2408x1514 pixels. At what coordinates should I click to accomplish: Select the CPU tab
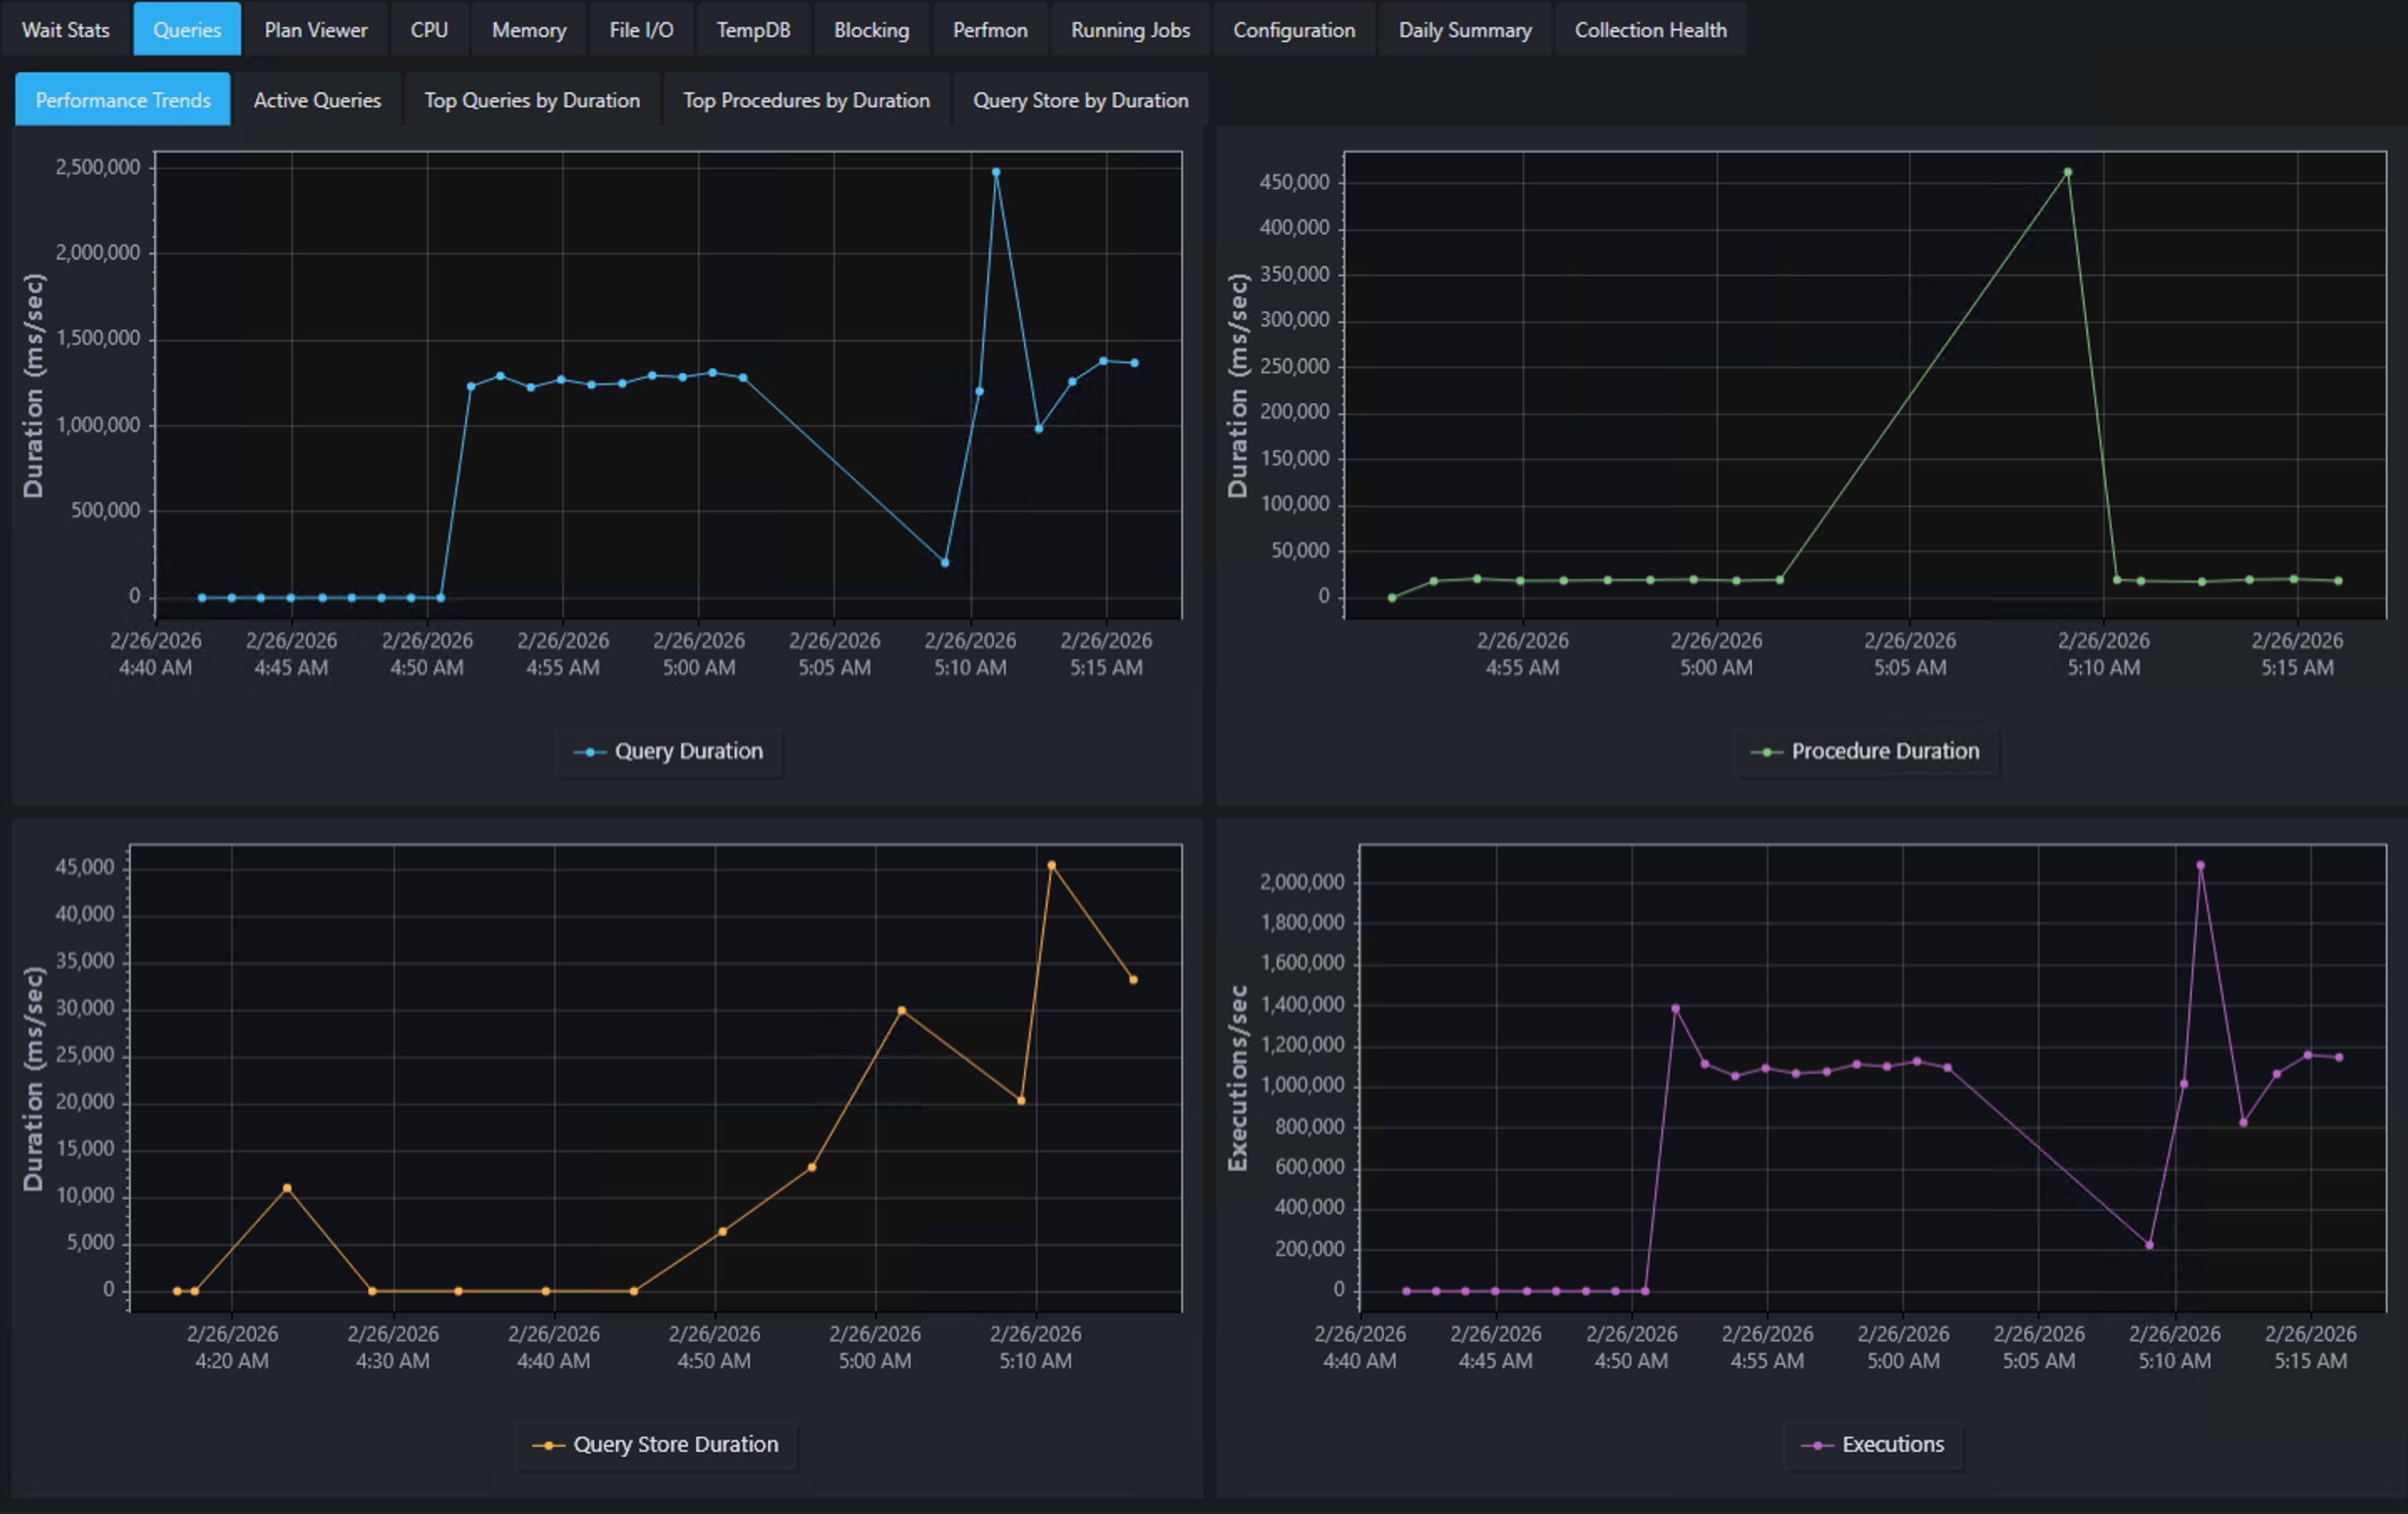click(x=428, y=29)
